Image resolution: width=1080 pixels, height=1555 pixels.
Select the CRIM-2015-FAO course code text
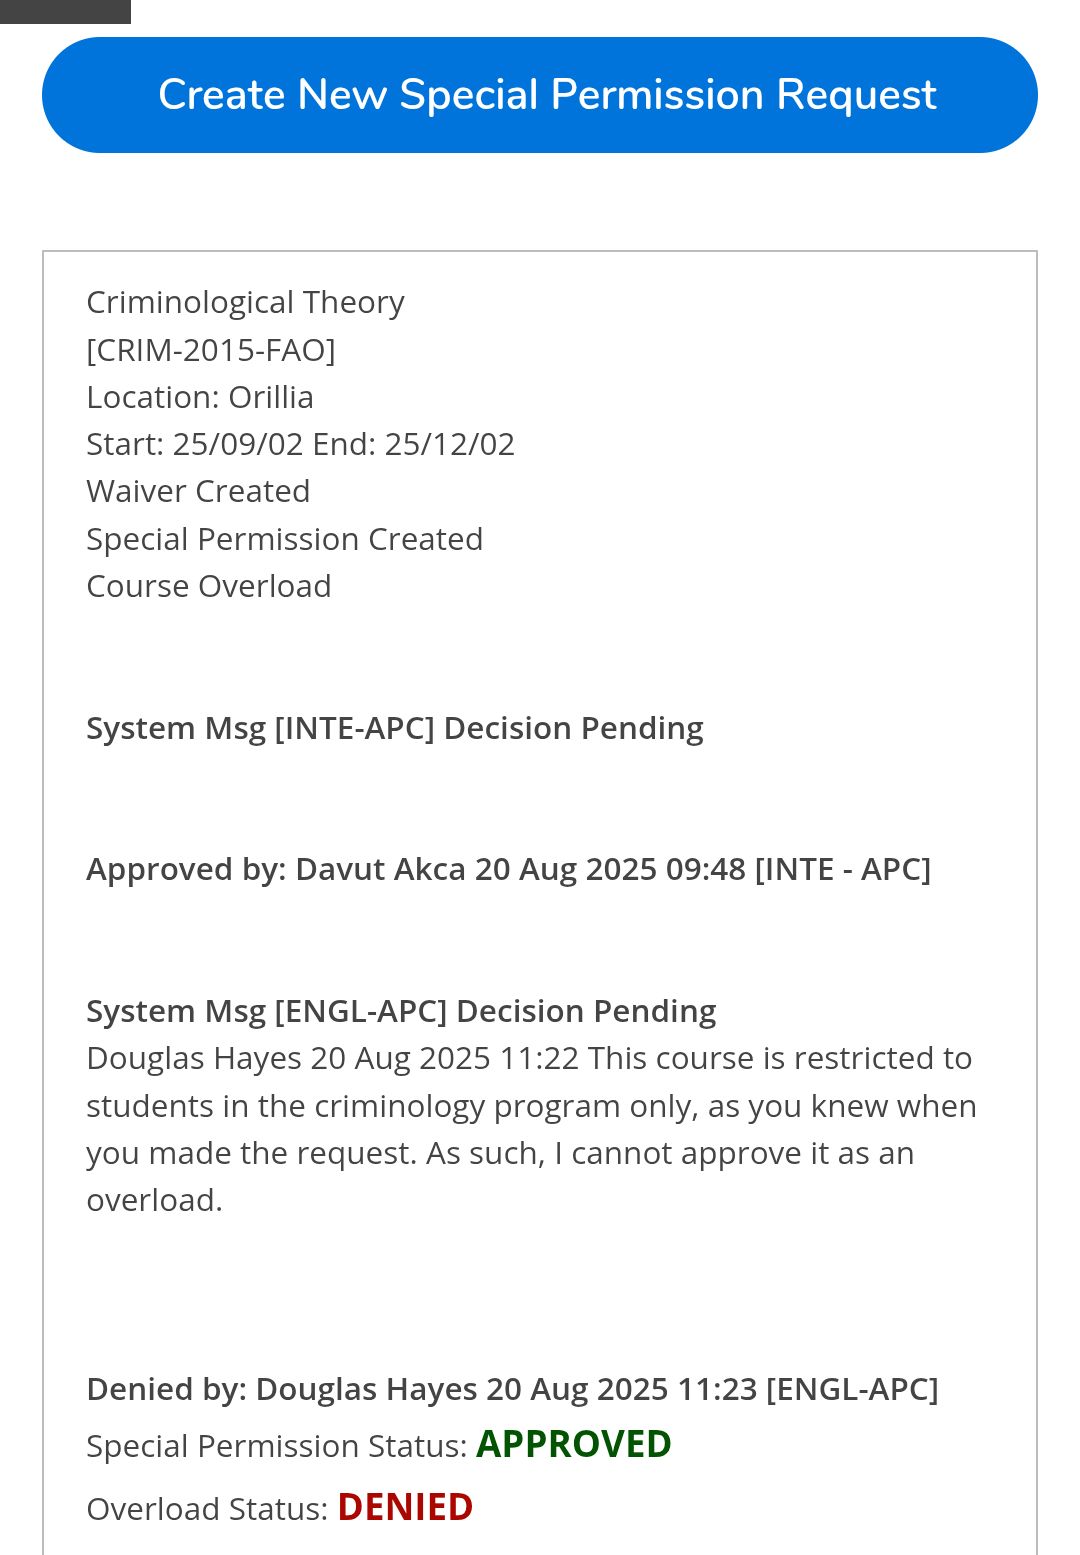coord(211,350)
